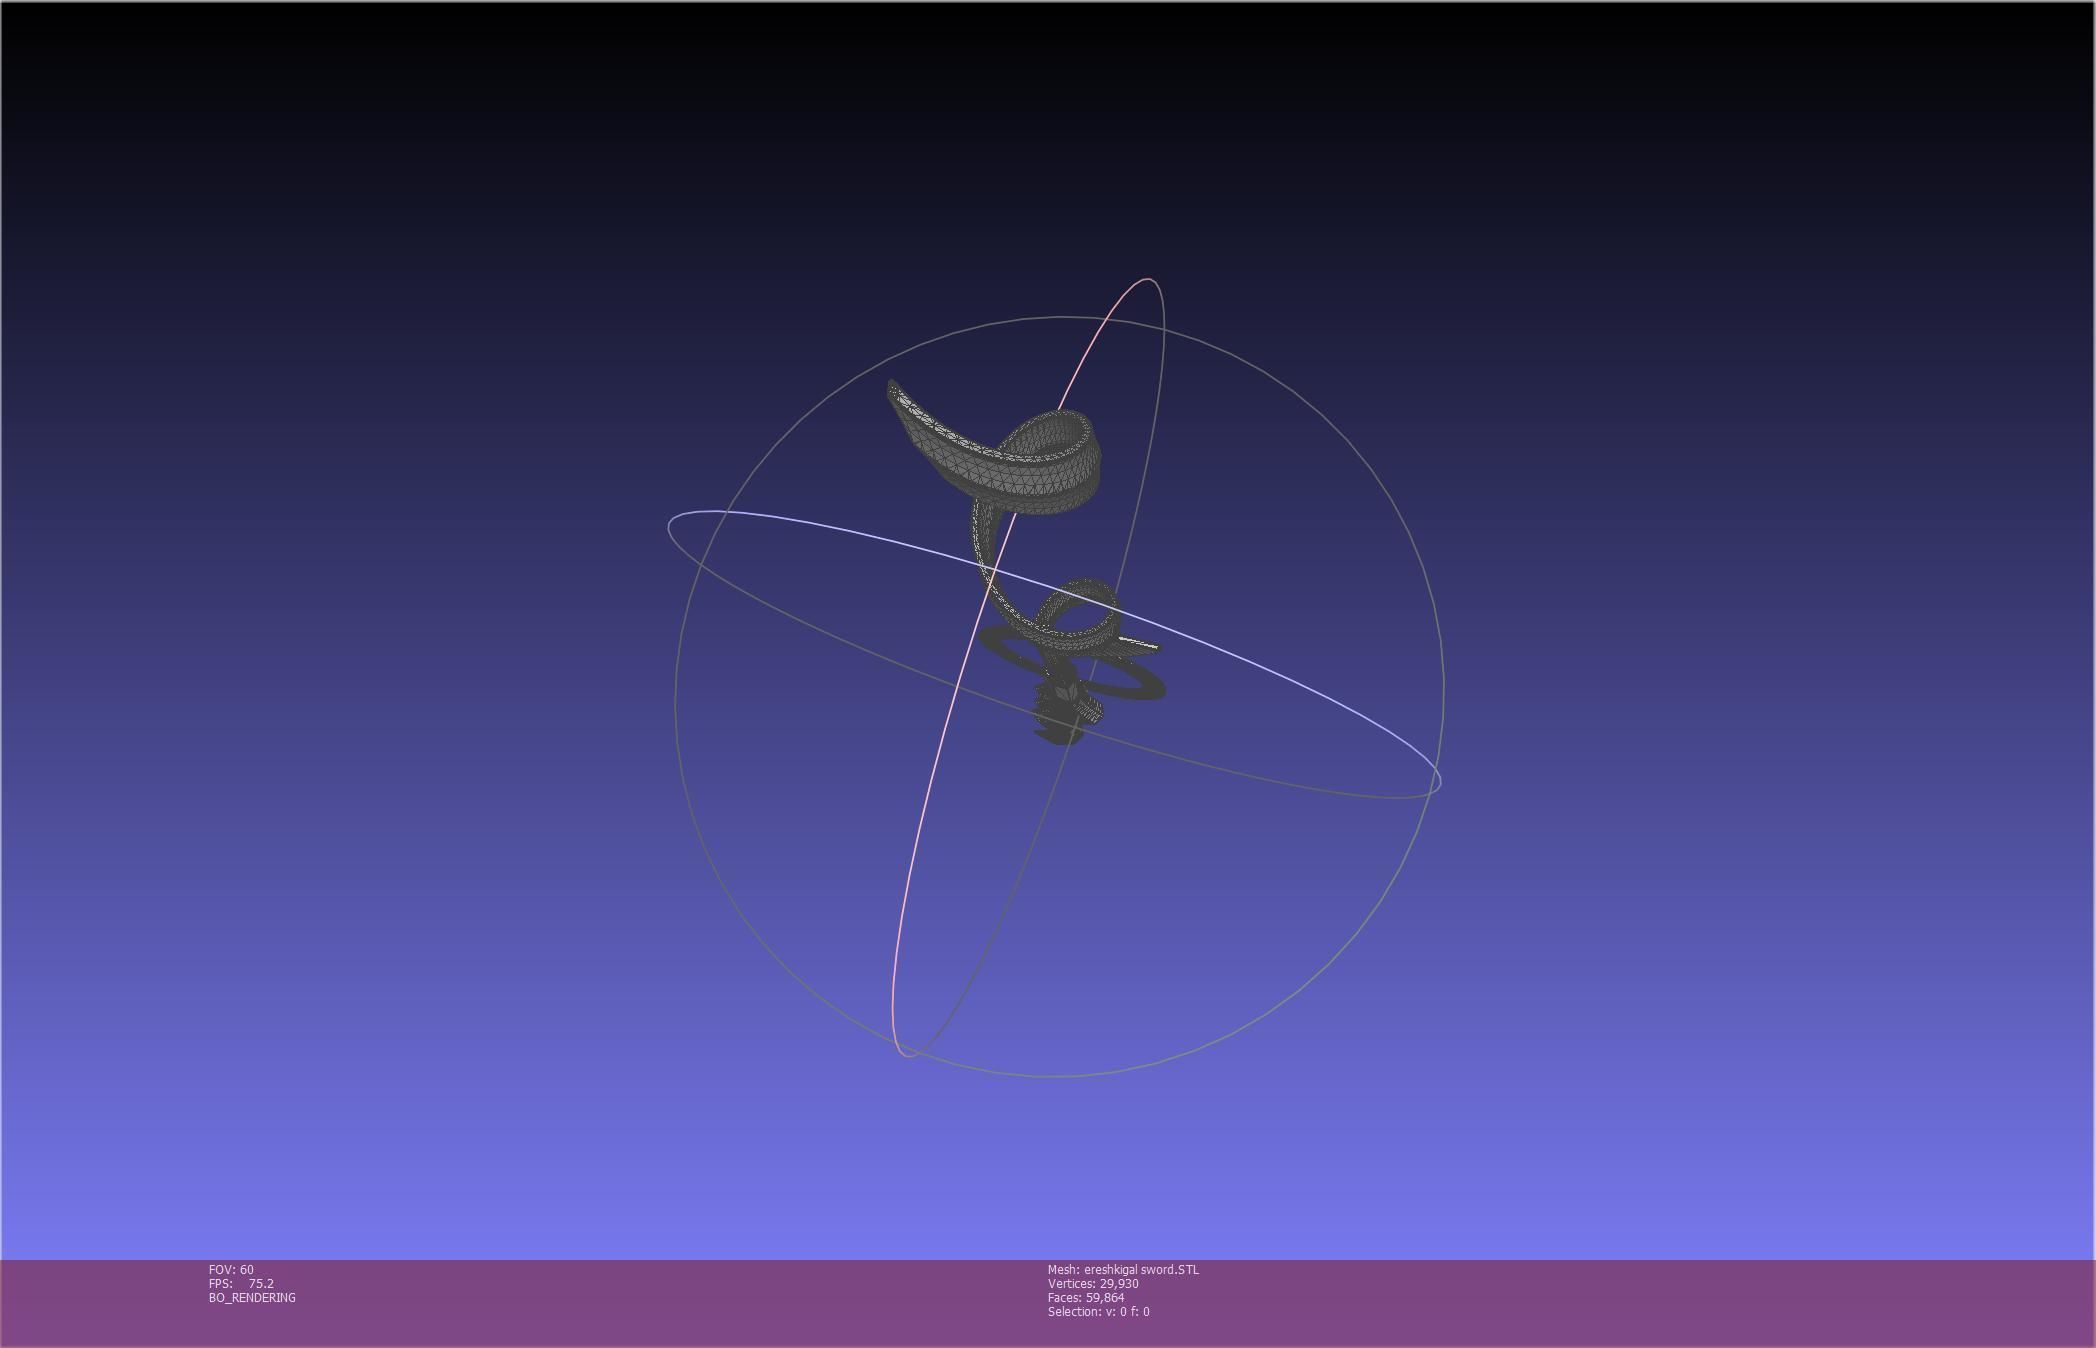Click the gray outer trackball circle's top edge
The image size is (2096, 1348).
[1060, 317]
